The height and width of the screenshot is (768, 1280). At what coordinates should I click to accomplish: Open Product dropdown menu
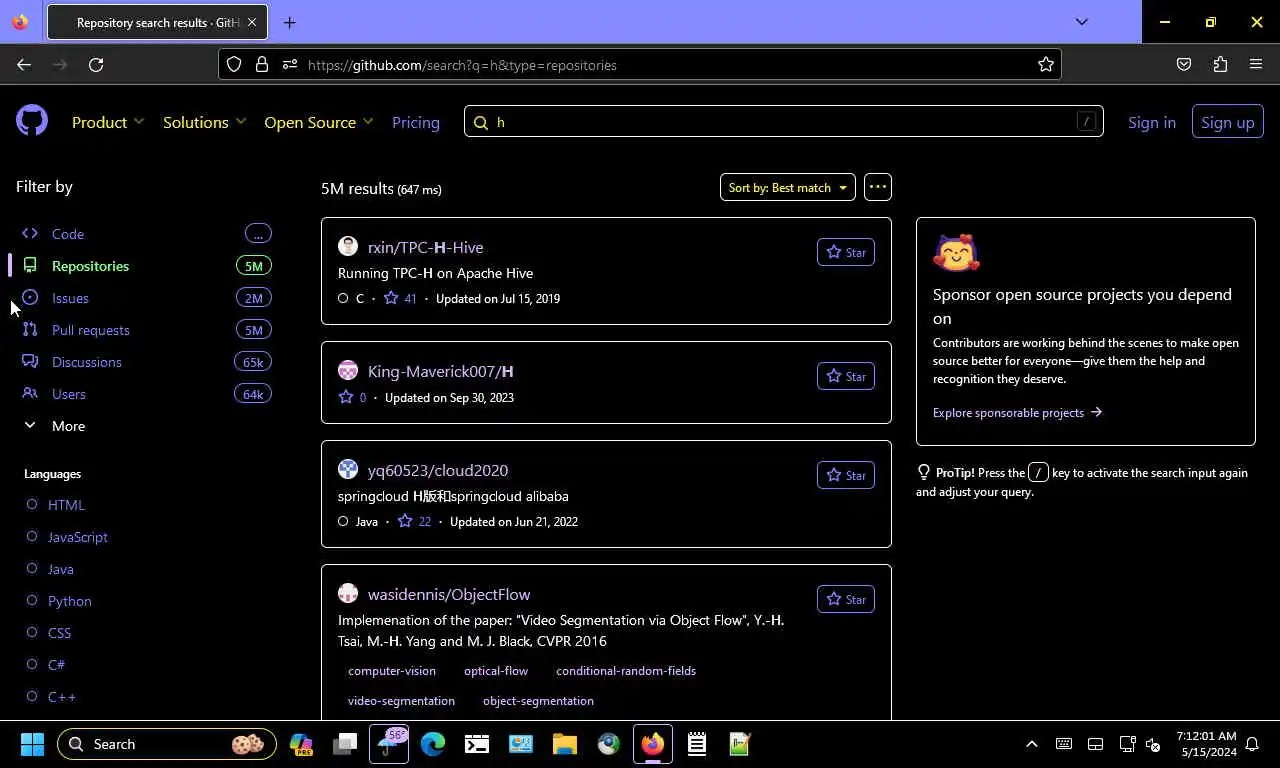tap(108, 122)
